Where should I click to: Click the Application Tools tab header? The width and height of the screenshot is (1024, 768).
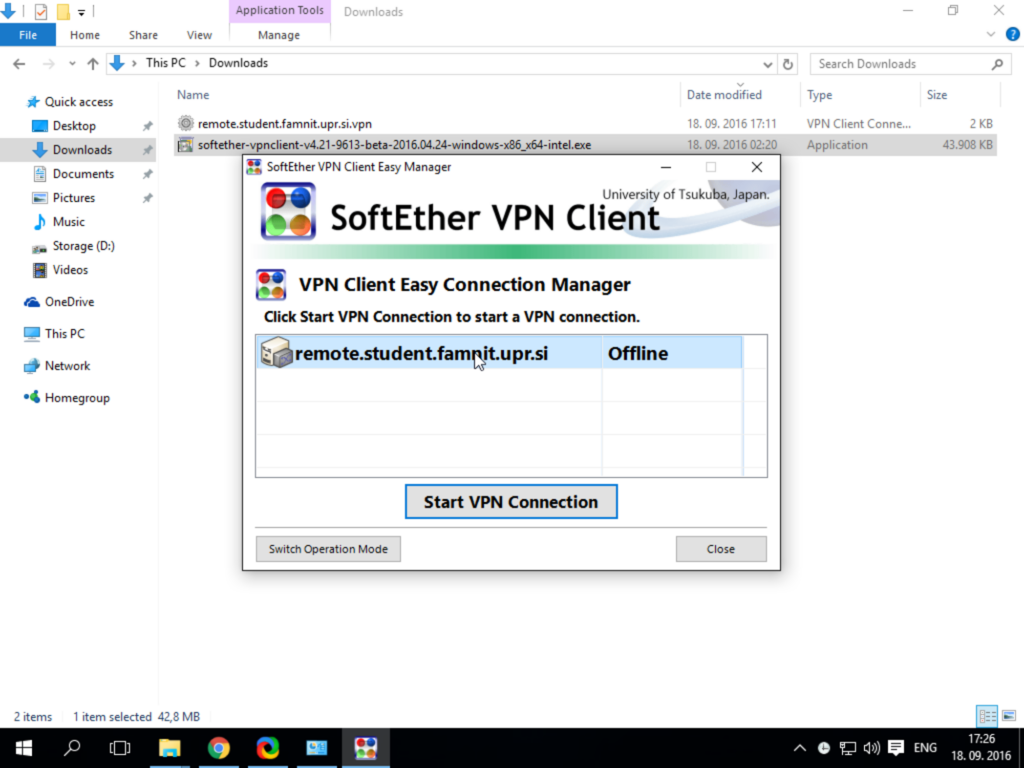click(x=280, y=10)
